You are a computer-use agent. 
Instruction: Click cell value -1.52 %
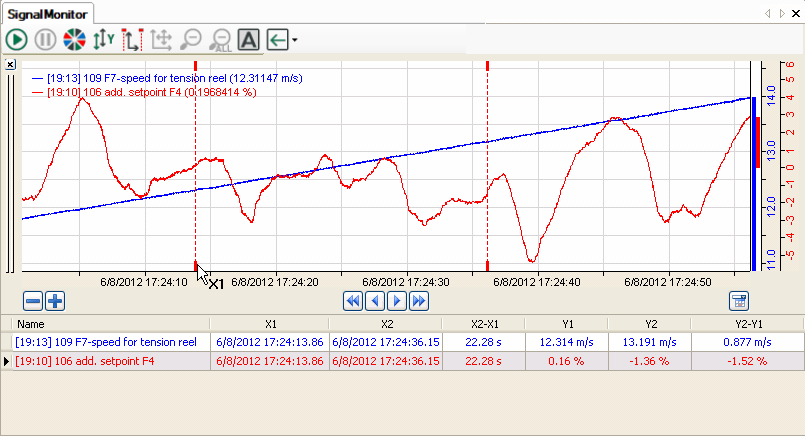pyautogui.click(x=747, y=361)
